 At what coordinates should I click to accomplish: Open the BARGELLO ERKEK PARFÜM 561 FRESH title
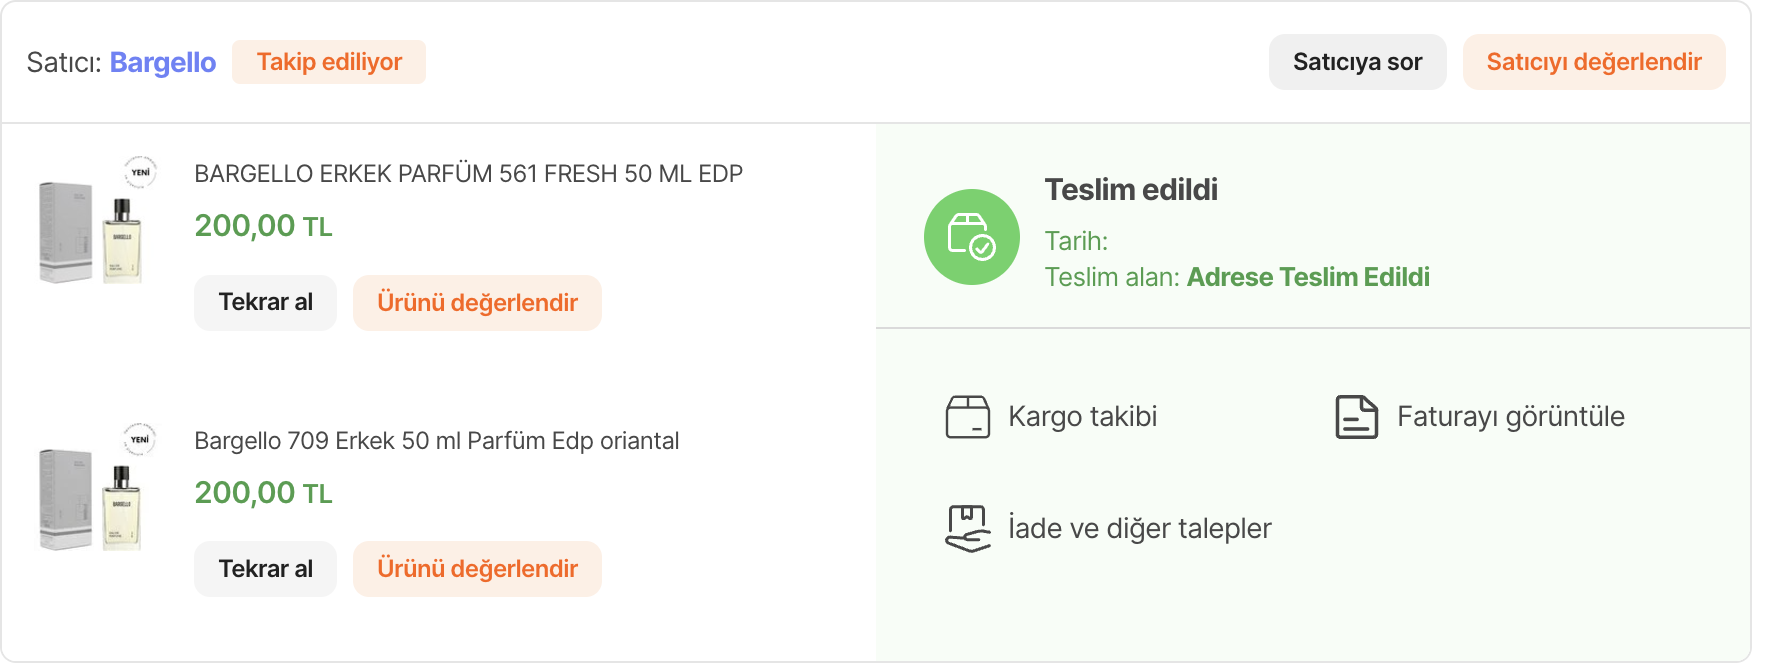tap(468, 174)
